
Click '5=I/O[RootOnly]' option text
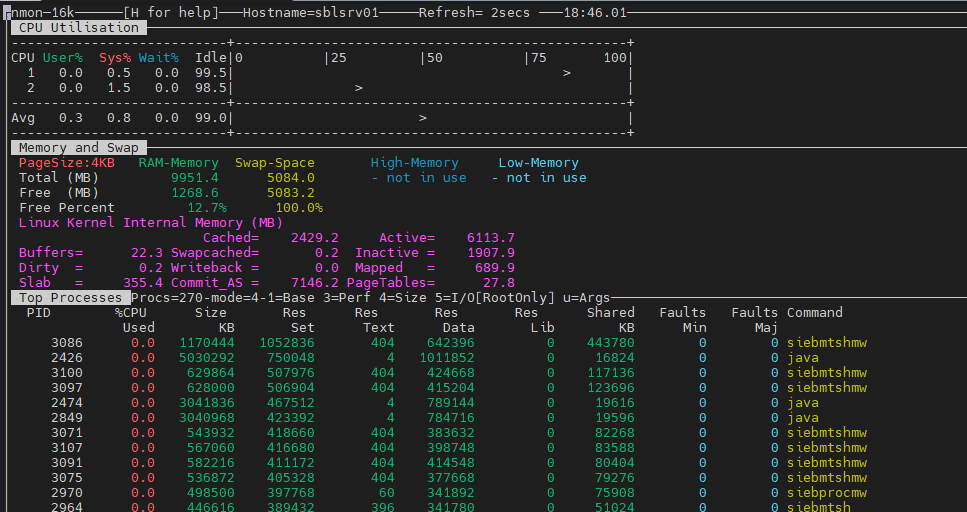495,298
